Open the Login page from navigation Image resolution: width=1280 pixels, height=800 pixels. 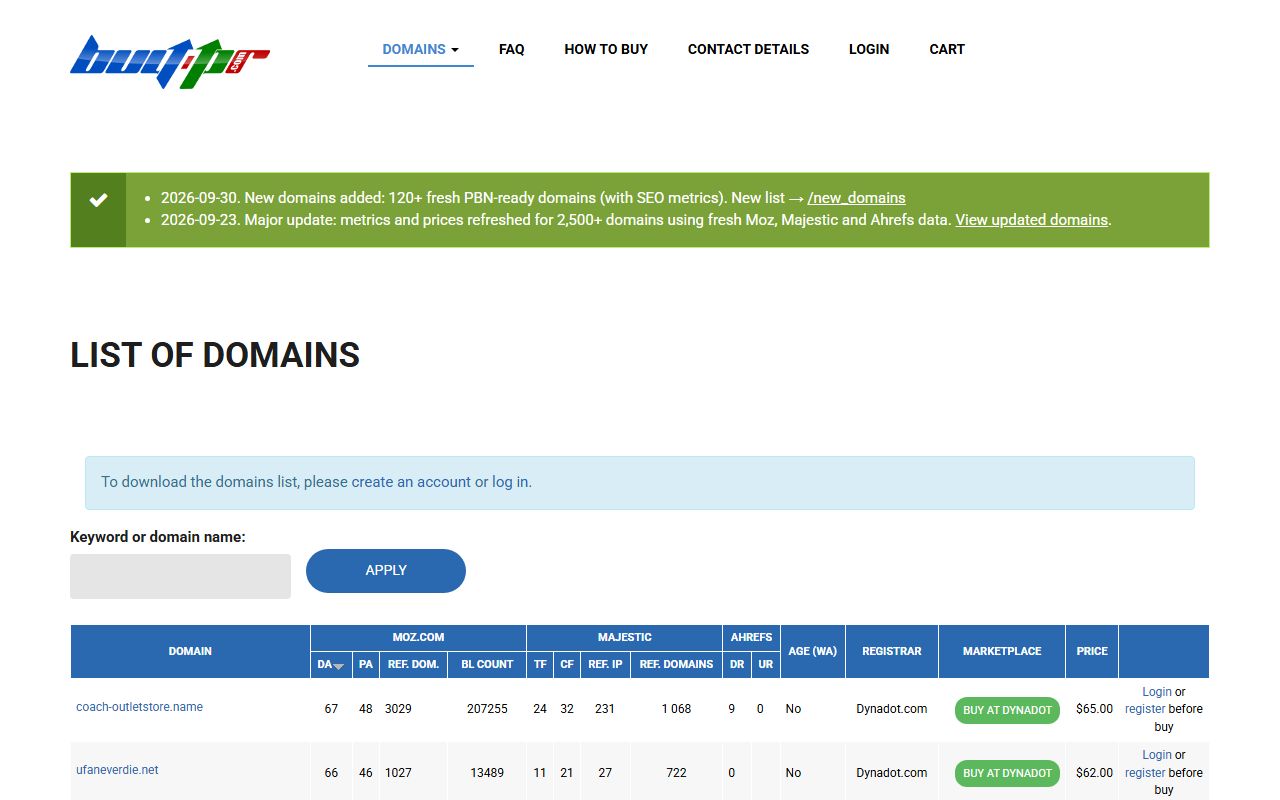point(869,49)
